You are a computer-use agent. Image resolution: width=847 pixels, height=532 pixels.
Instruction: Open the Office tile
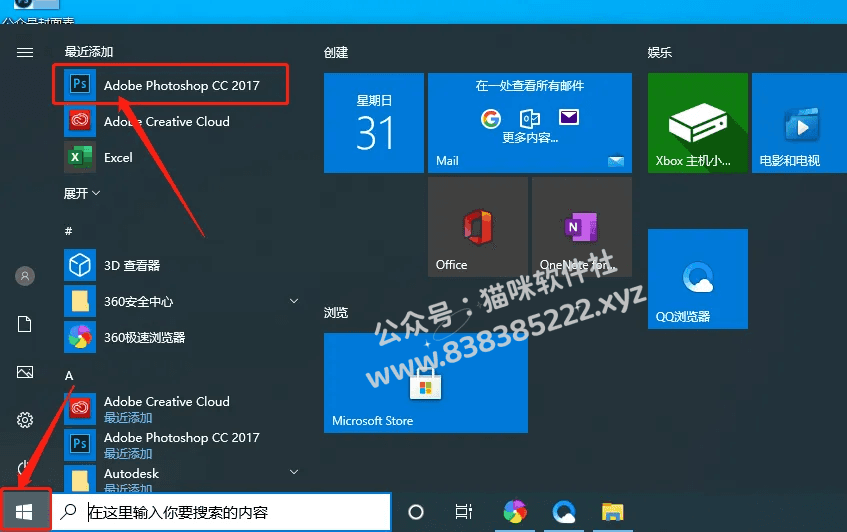point(478,227)
